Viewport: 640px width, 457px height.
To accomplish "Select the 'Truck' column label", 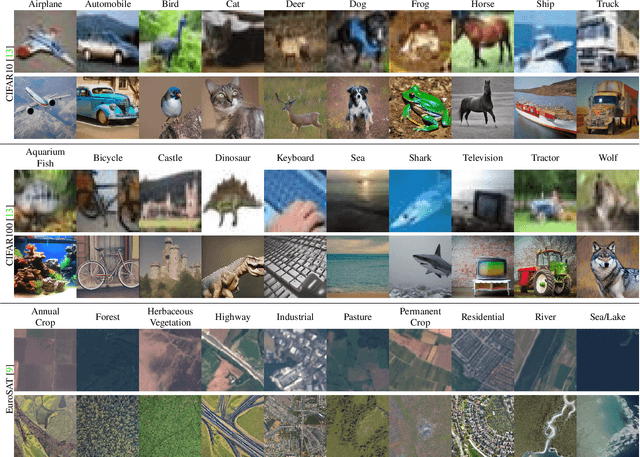I will (608, 4).
